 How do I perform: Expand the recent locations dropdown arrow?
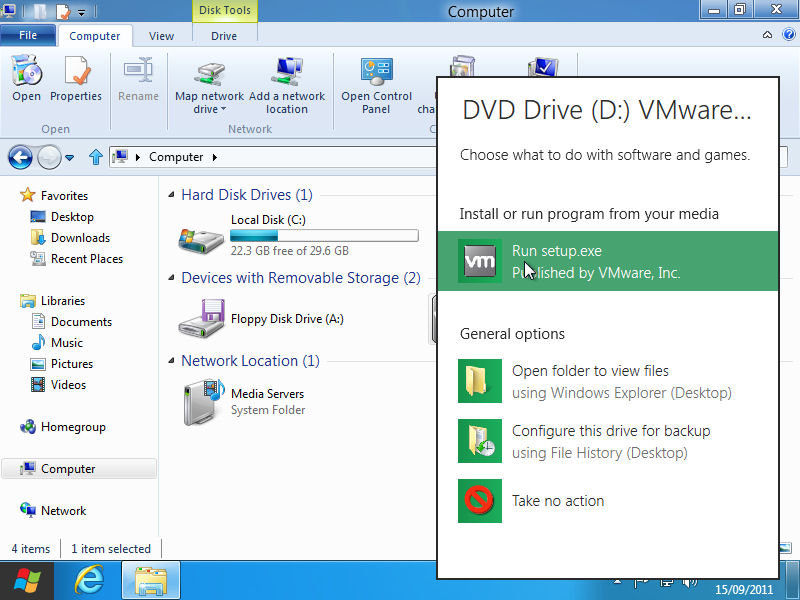pos(69,158)
